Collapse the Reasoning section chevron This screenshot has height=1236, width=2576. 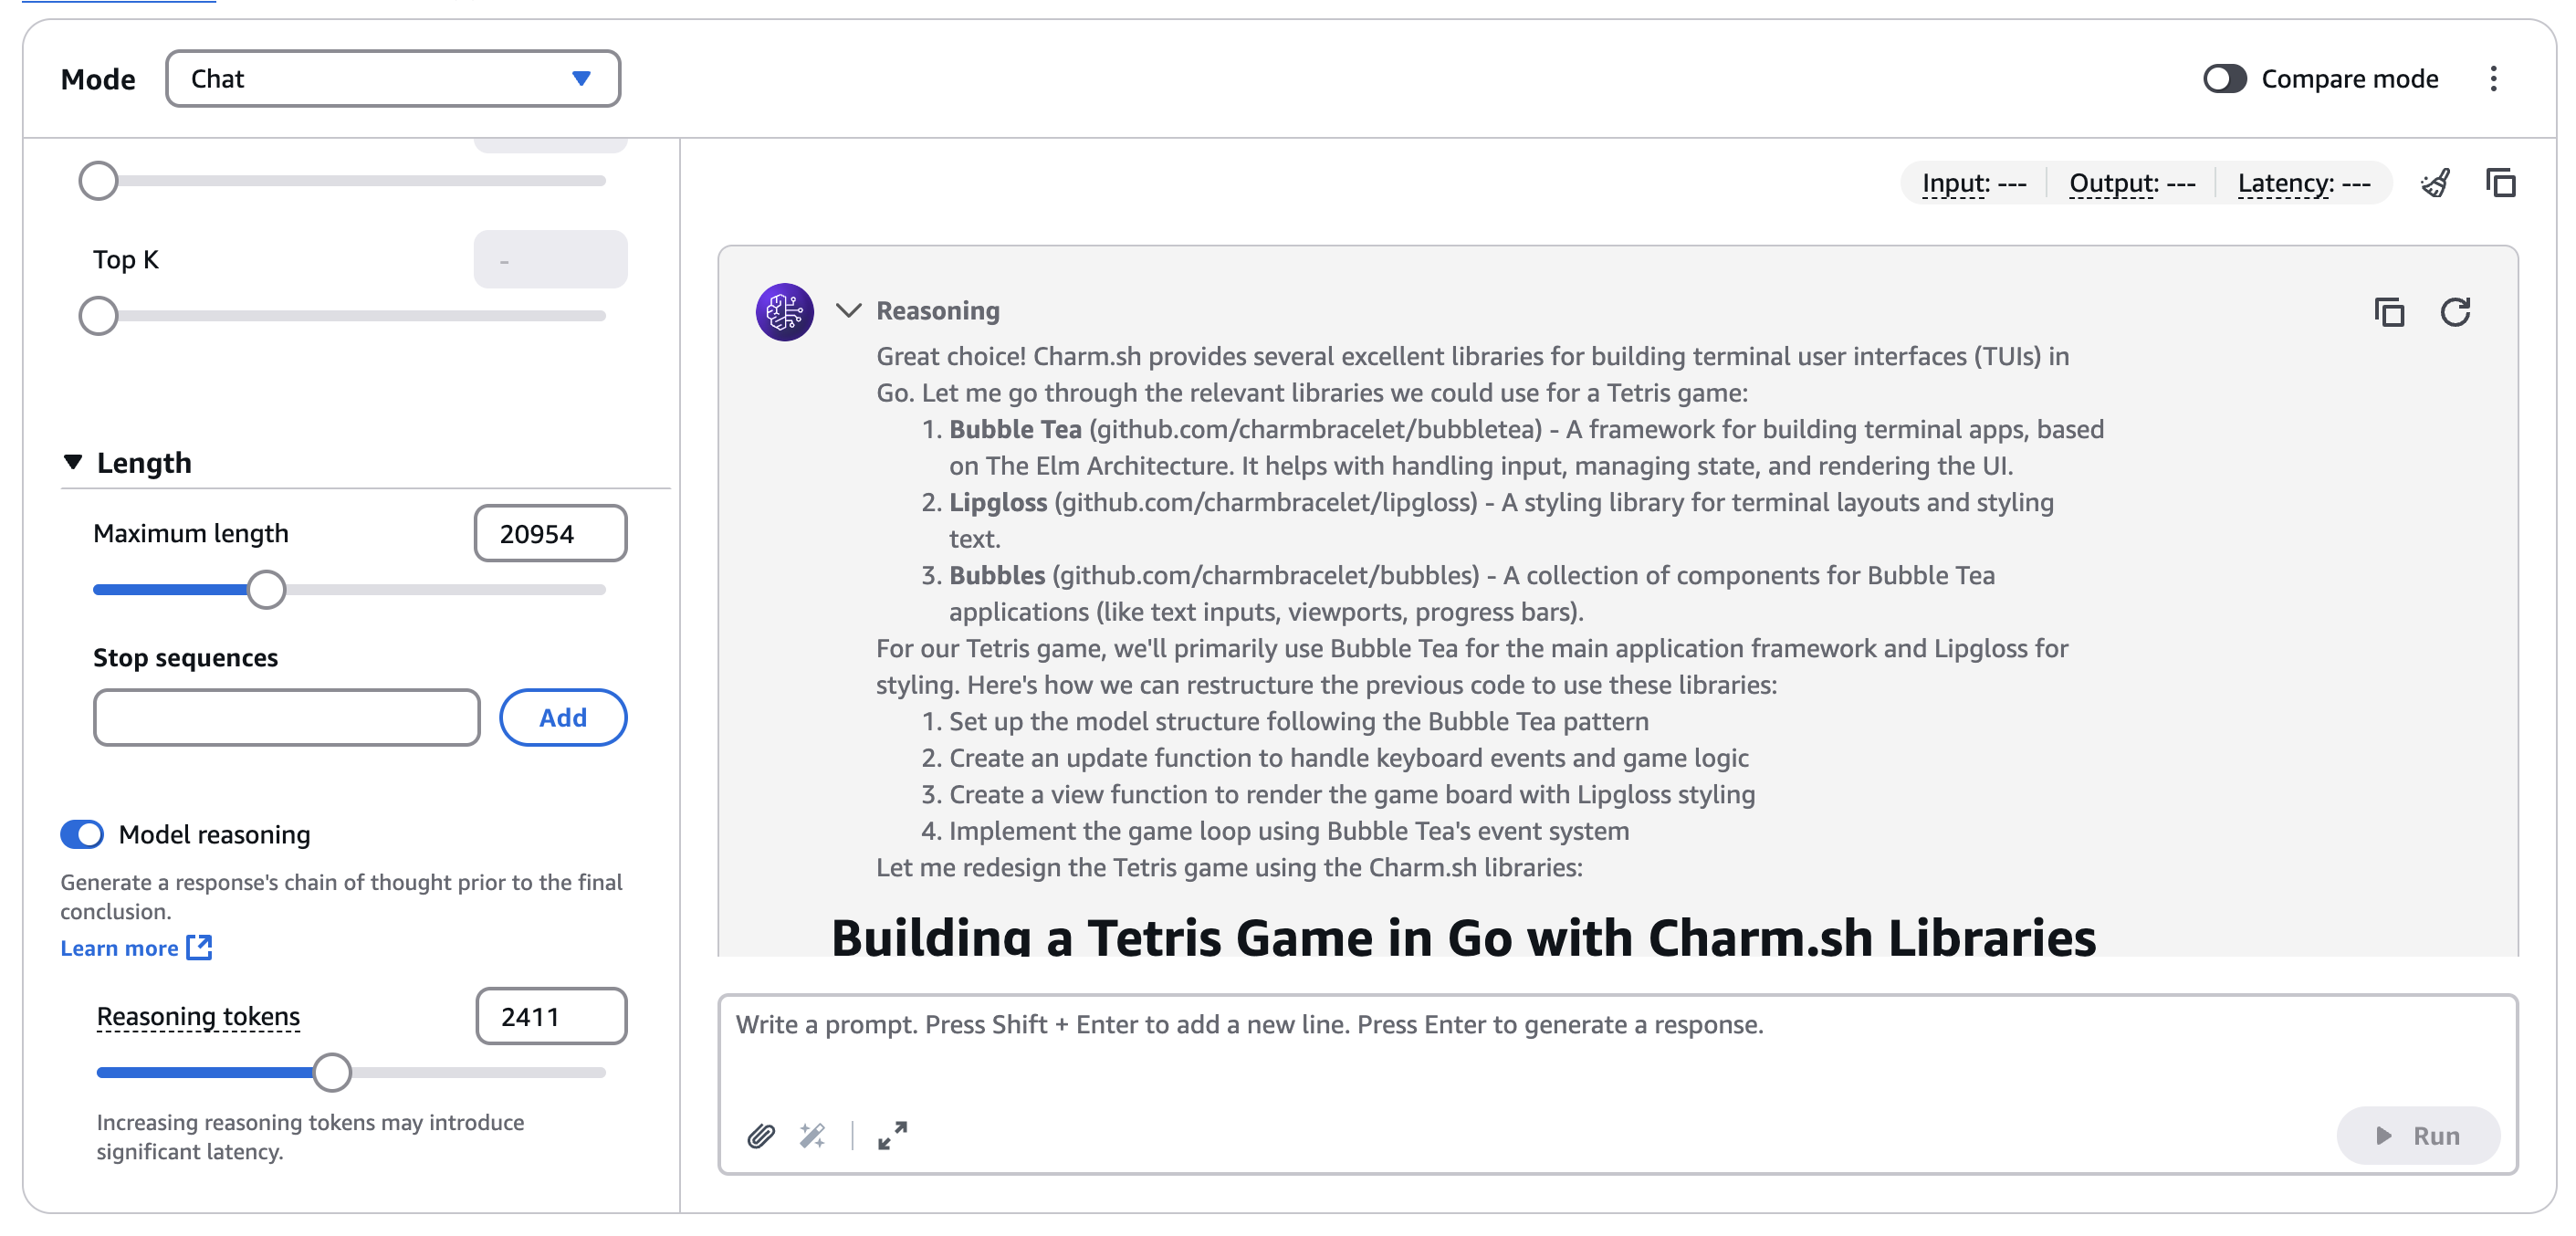tap(848, 311)
